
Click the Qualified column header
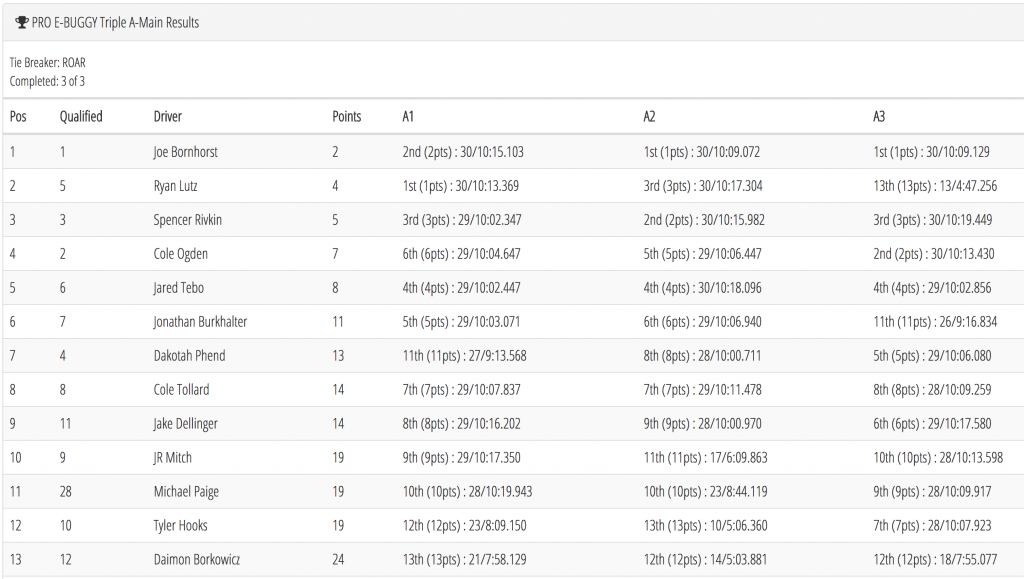(x=81, y=116)
